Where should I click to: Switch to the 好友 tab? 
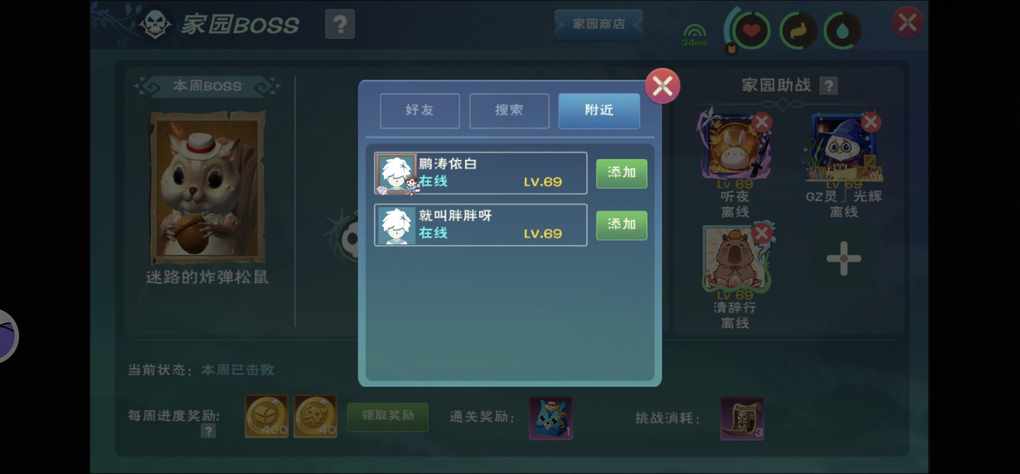420,111
